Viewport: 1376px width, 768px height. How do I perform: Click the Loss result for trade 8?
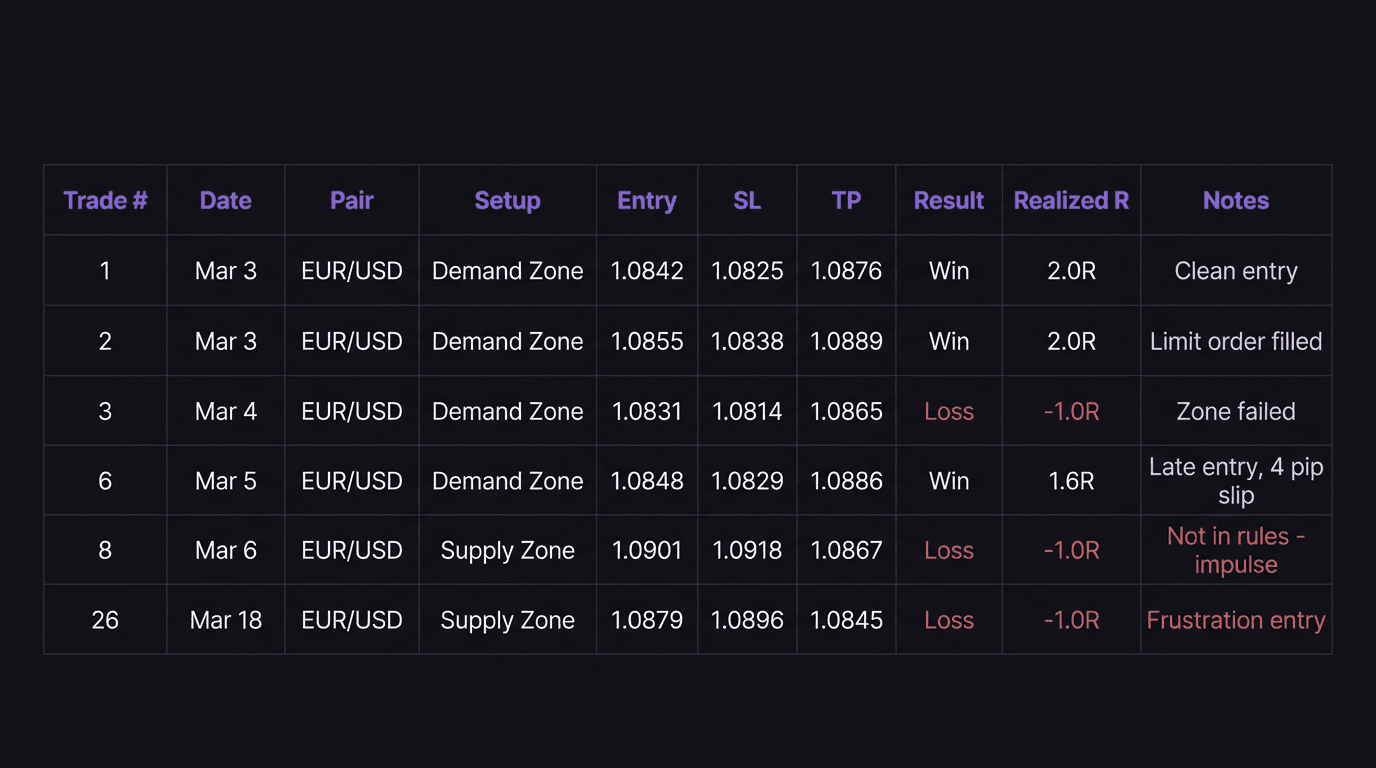948,550
